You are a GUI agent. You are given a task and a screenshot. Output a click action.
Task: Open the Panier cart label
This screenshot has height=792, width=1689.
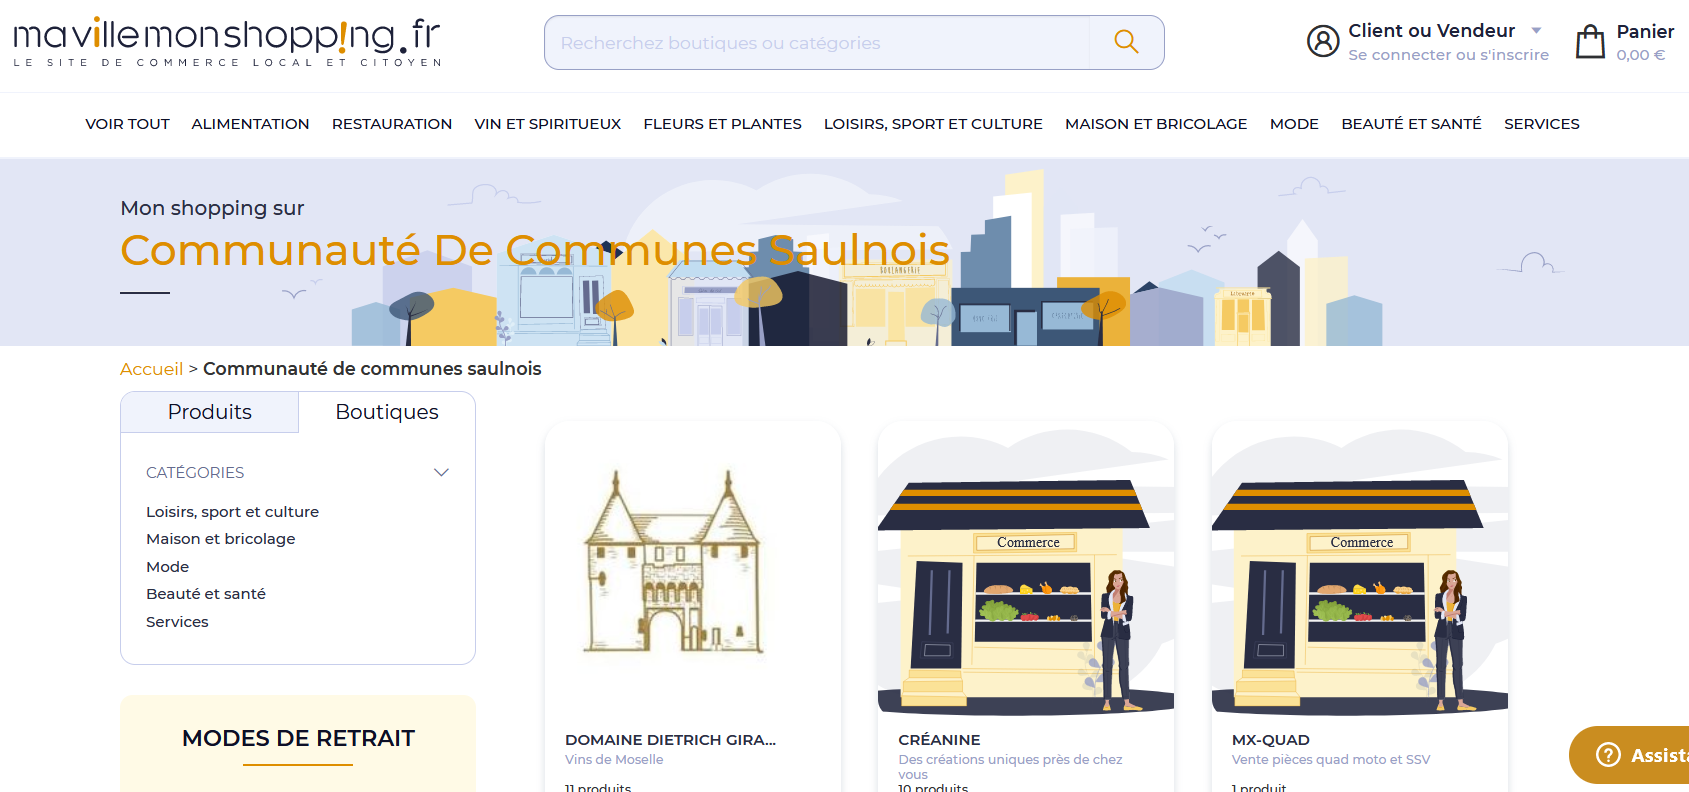pos(1645,32)
